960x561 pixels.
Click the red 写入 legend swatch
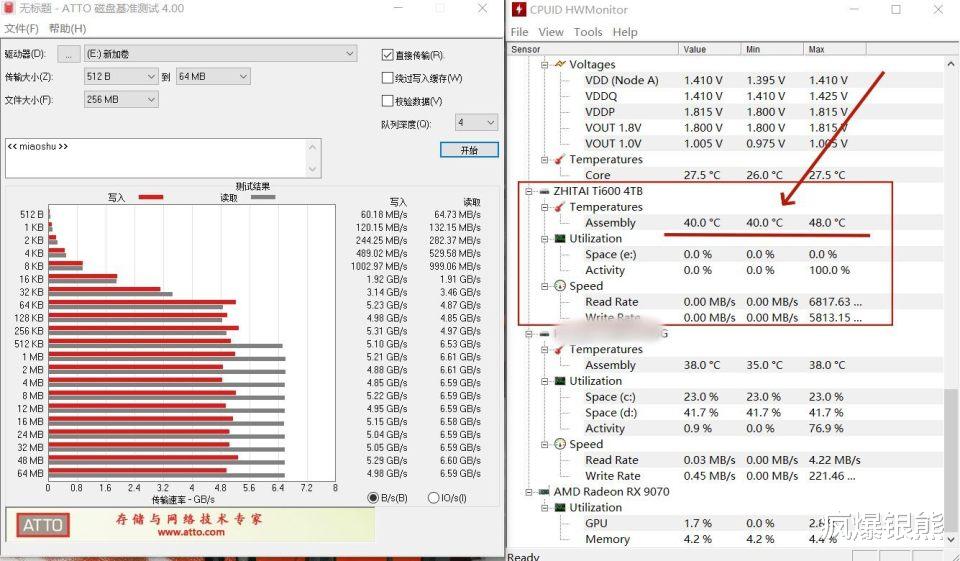[x=151, y=197]
